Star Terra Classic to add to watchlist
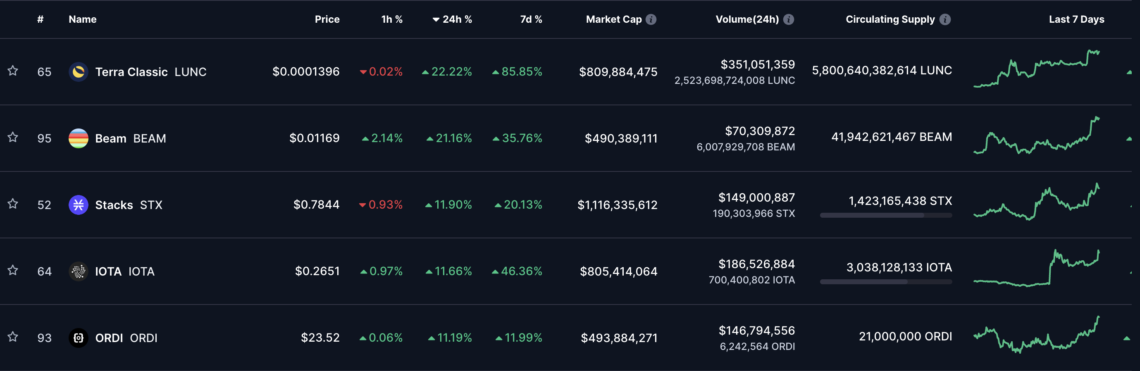 click(12, 71)
